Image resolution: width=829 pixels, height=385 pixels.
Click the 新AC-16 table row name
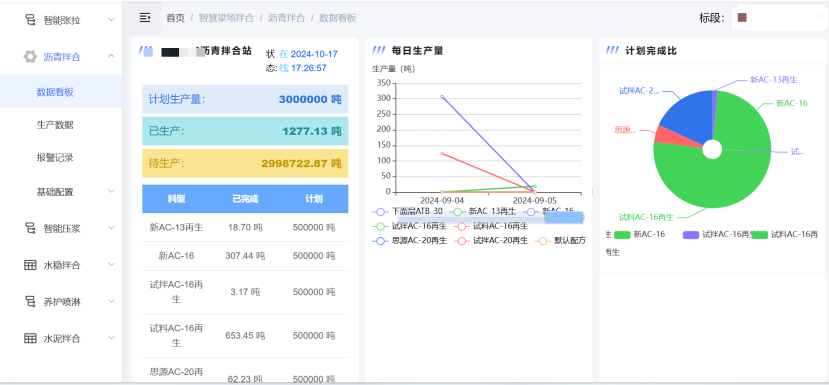coord(177,256)
